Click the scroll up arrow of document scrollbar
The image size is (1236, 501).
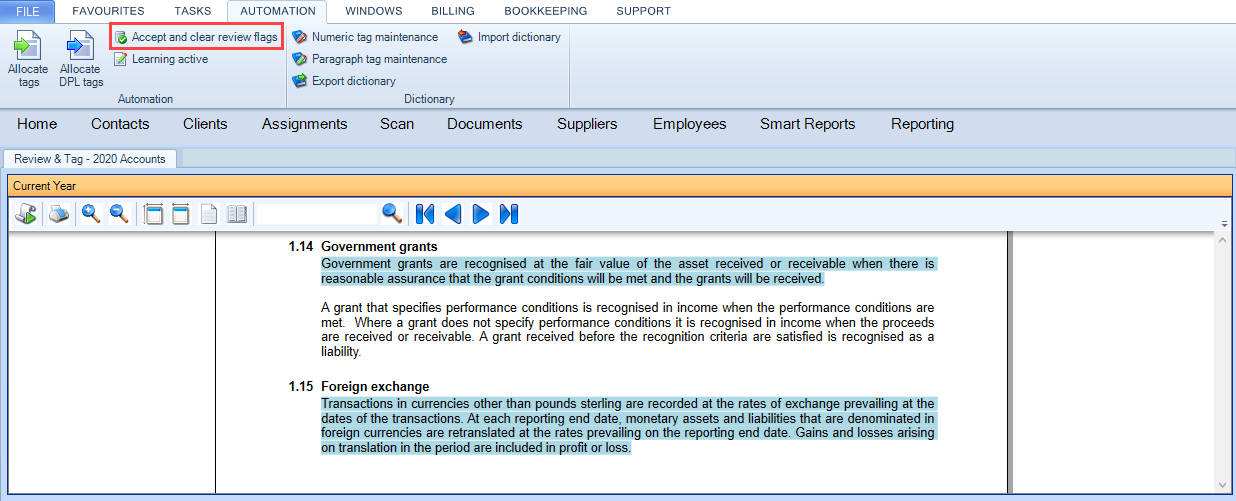click(x=1224, y=240)
